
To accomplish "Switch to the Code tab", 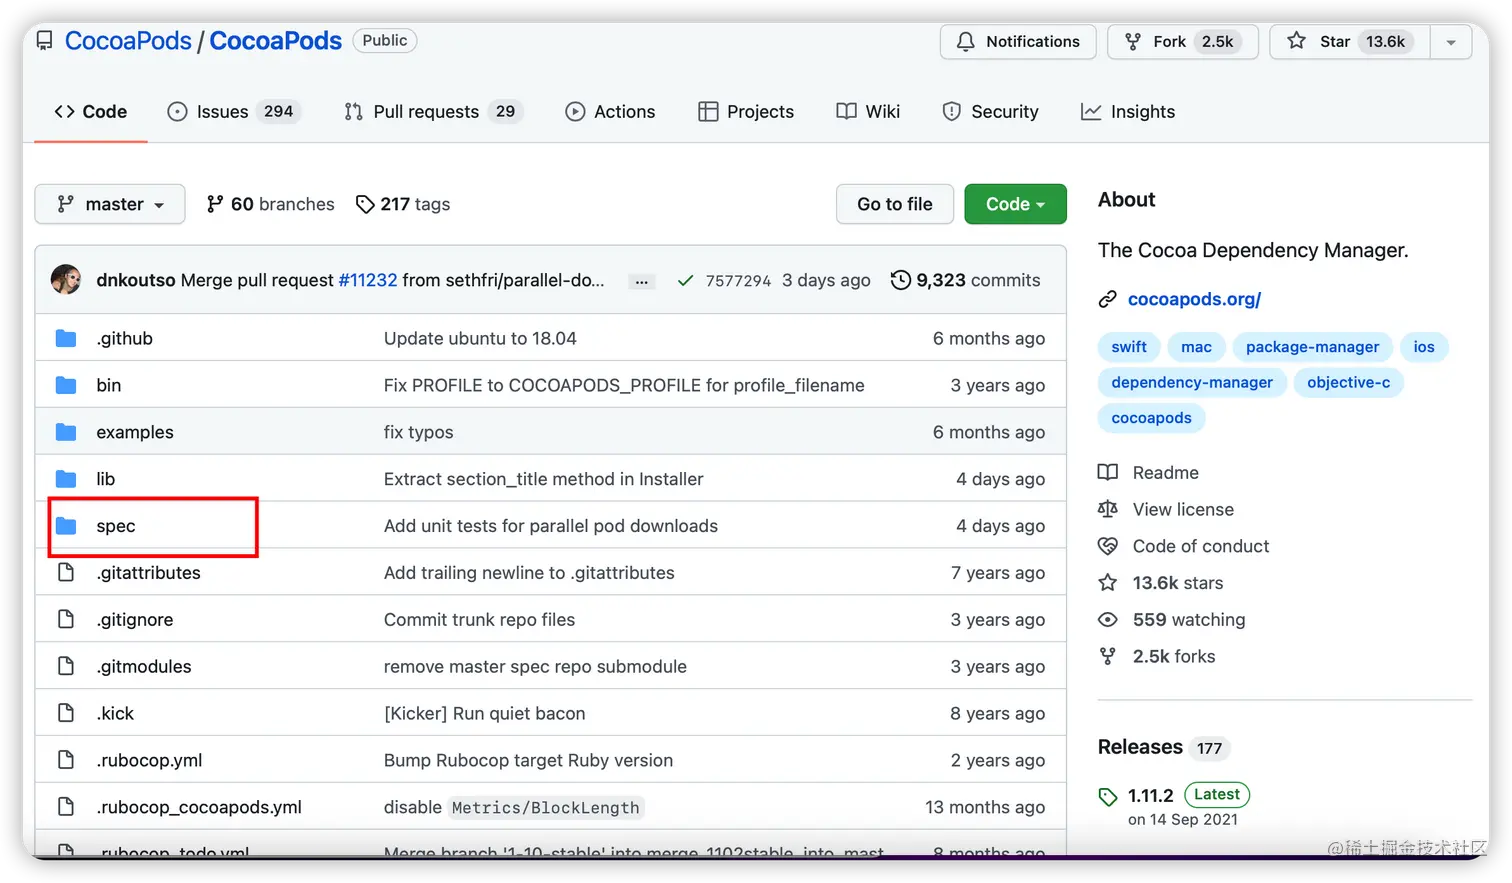I will click(x=91, y=112).
